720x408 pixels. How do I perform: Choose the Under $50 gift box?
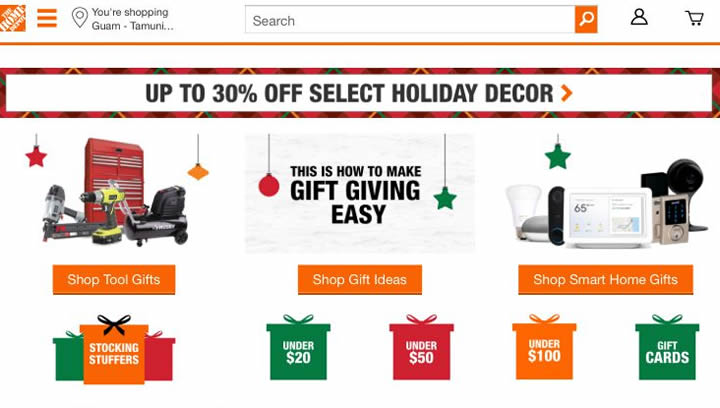click(421, 348)
